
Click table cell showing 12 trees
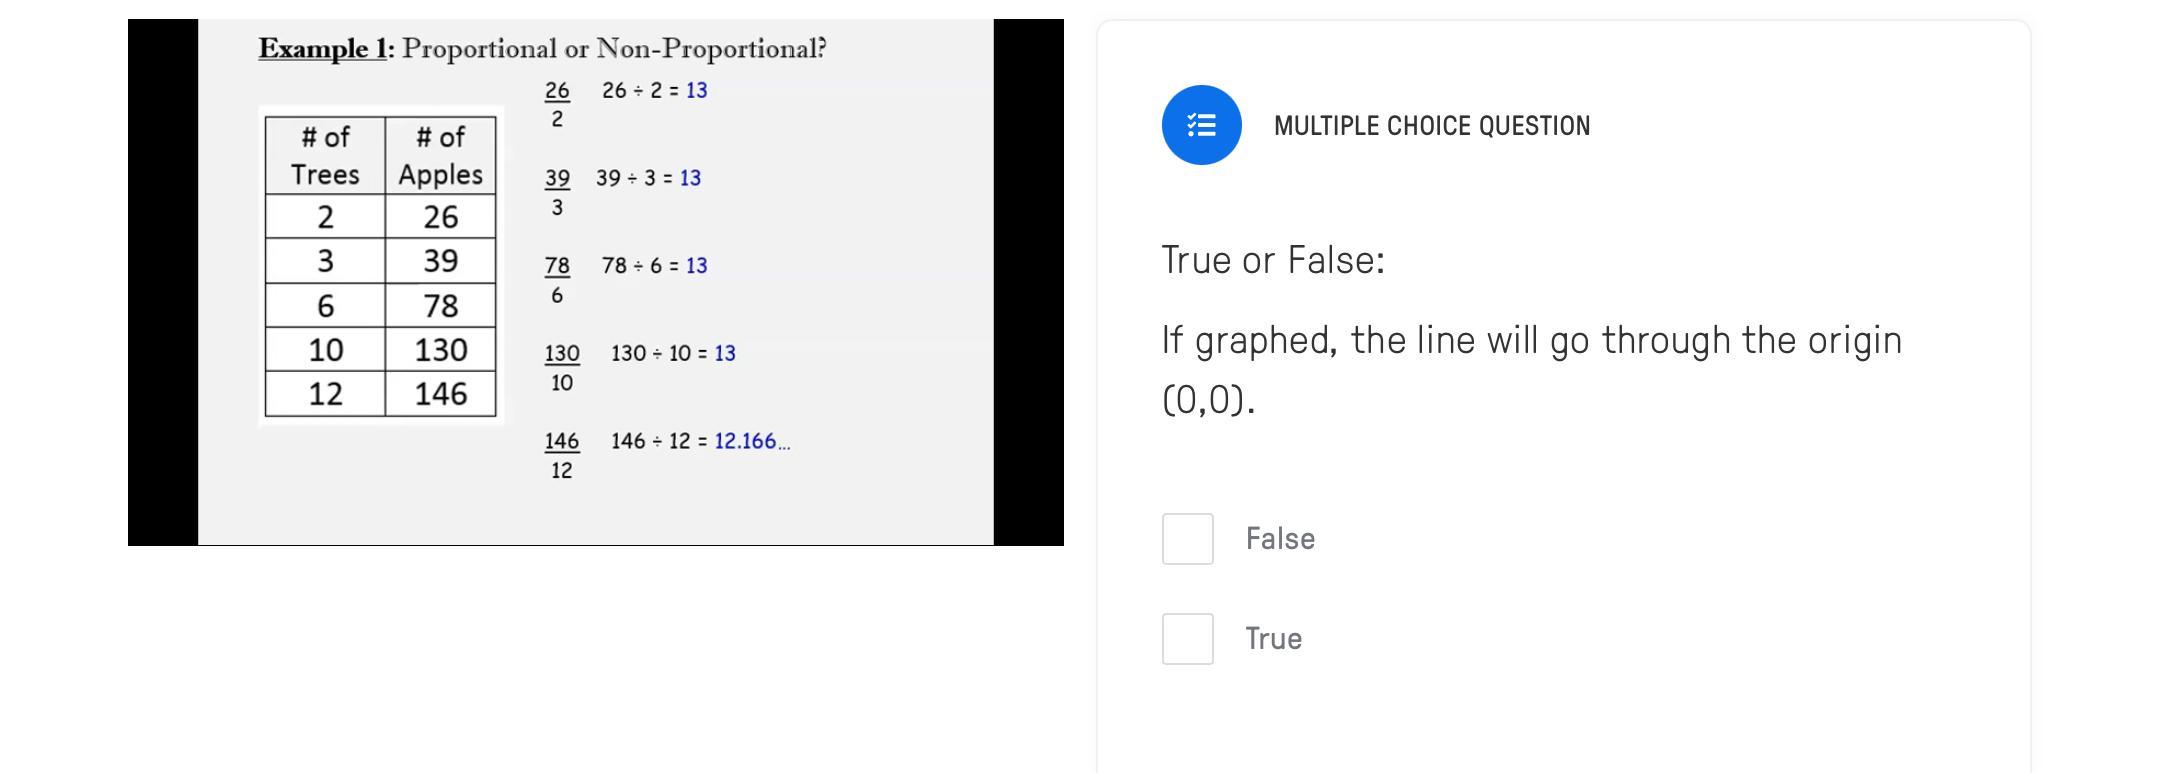click(x=325, y=394)
